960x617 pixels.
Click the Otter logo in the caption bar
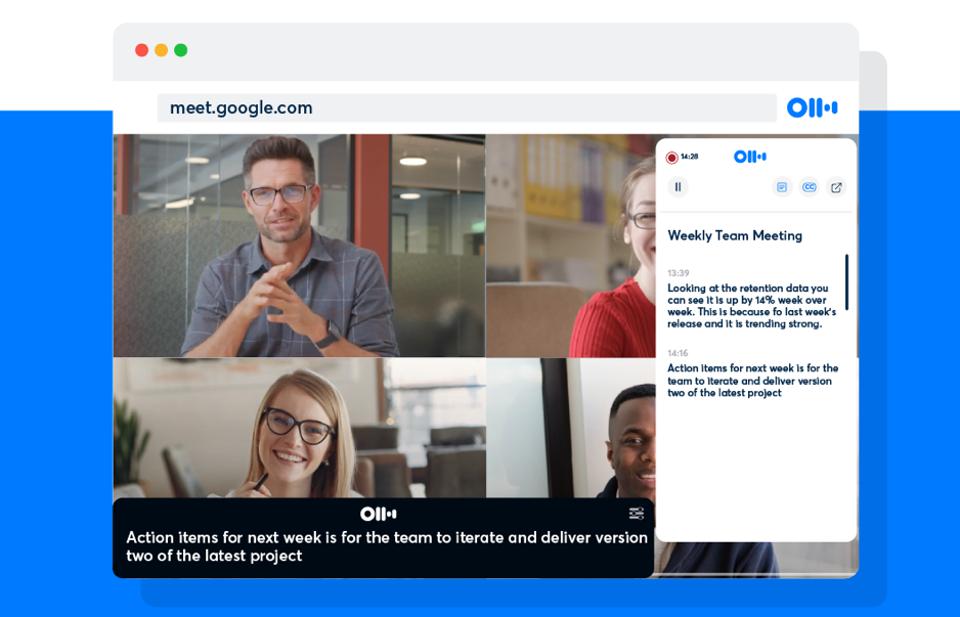(378, 514)
